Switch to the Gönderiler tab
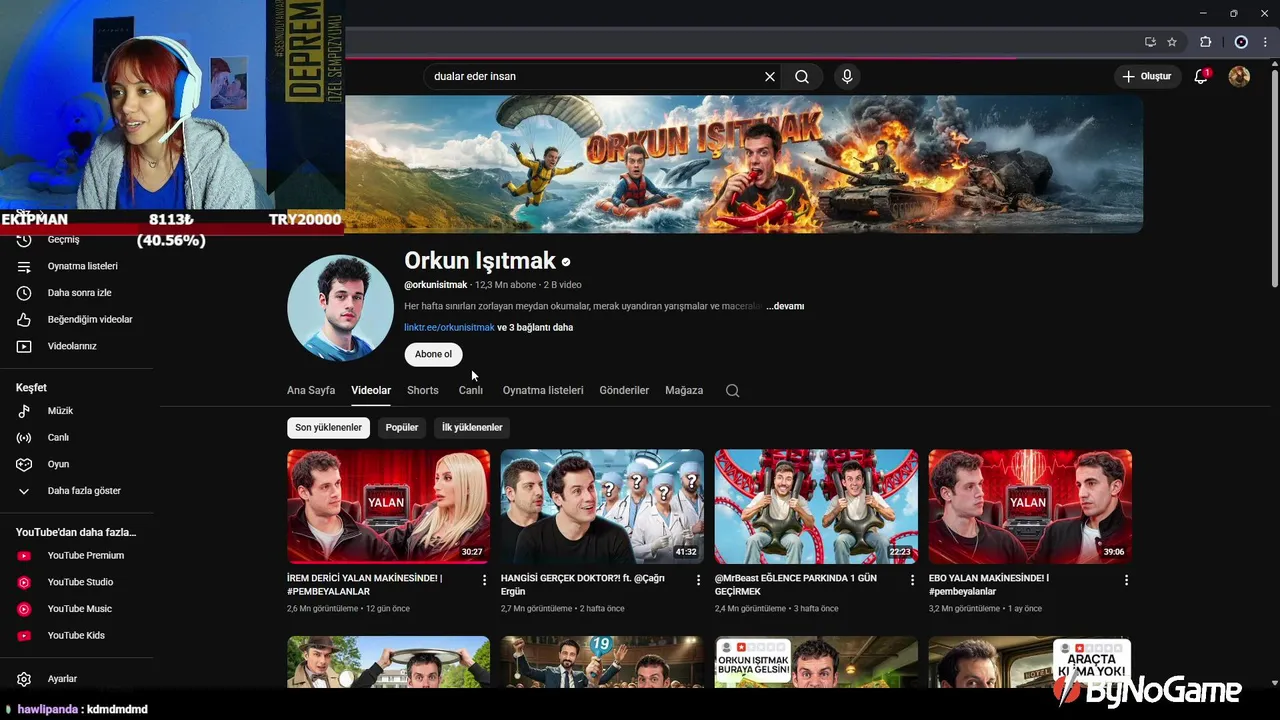Image resolution: width=1280 pixels, height=720 pixels. [624, 390]
